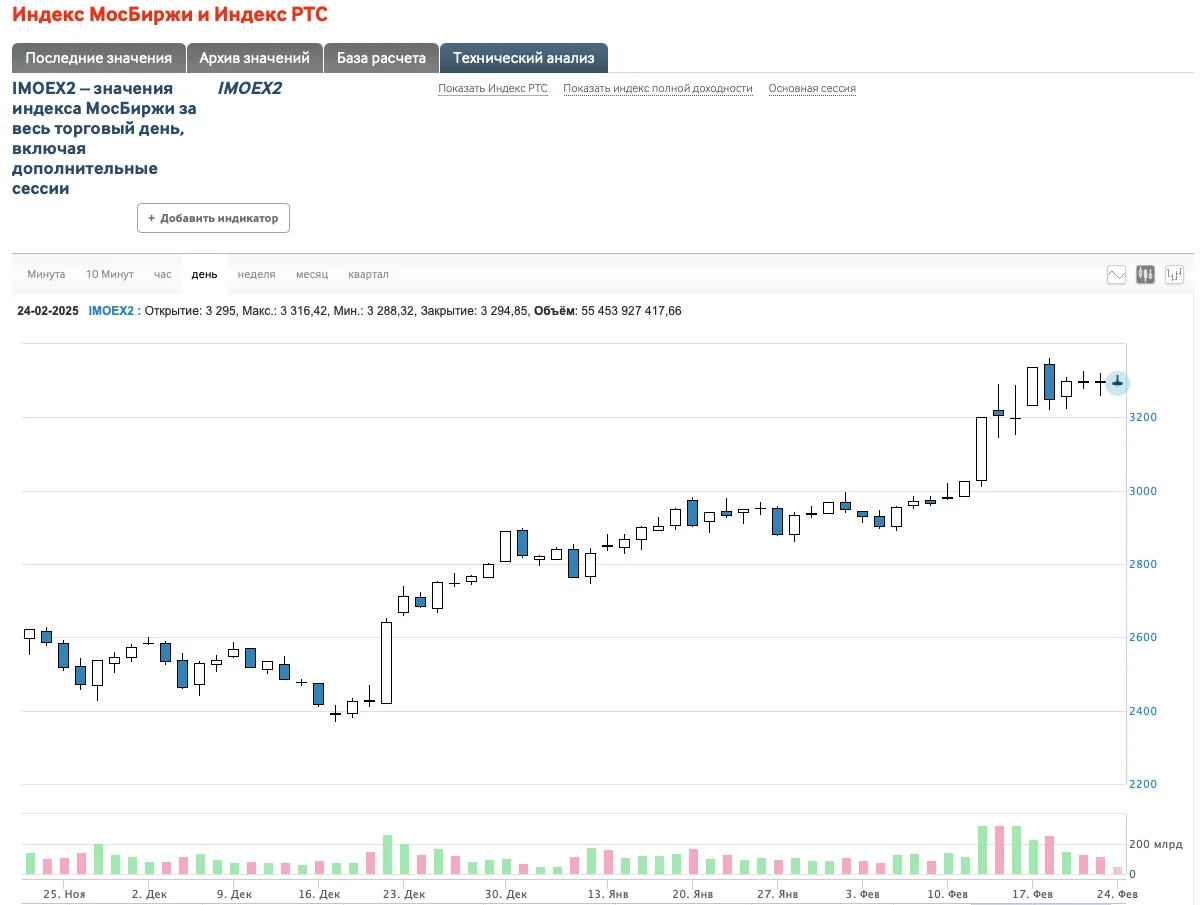The image size is (1201, 905).
Task: Set chart interval to 10 Минут
Action: (x=109, y=274)
